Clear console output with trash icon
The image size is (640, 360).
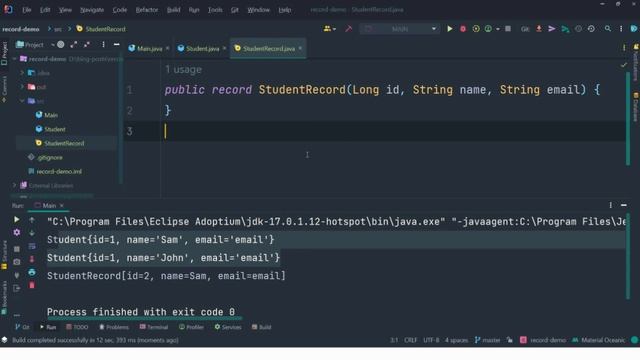32,285
